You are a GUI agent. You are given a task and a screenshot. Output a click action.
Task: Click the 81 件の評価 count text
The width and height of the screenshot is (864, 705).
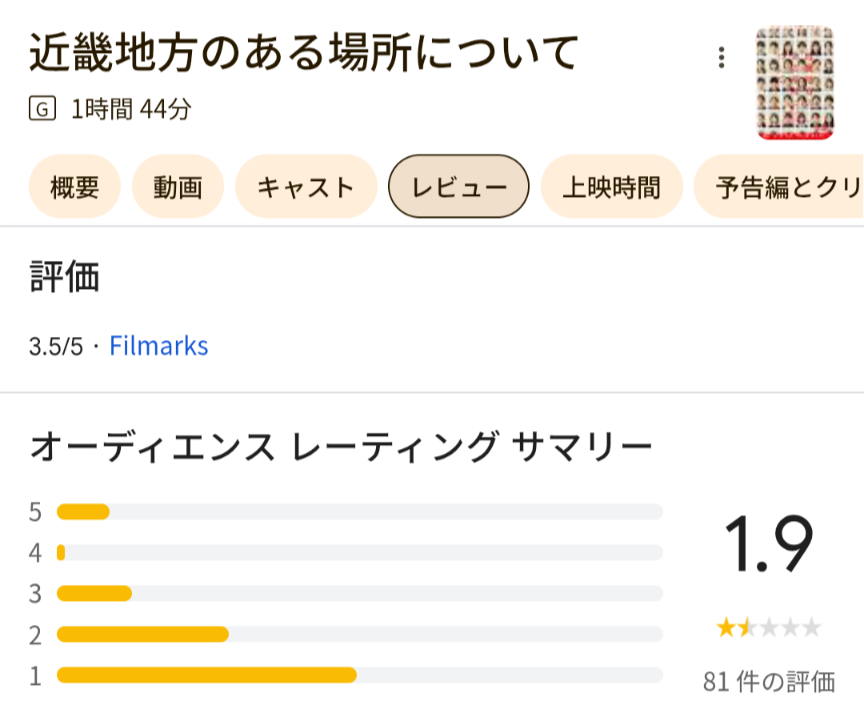(768, 682)
